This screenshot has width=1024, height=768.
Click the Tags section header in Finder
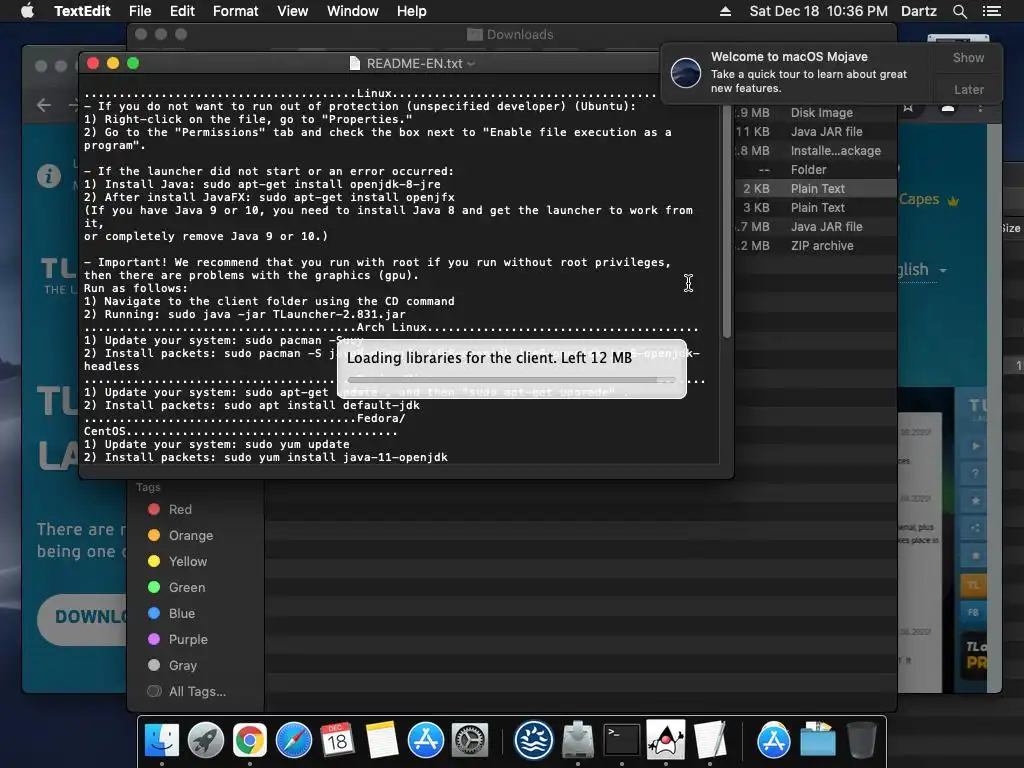[148, 487]
